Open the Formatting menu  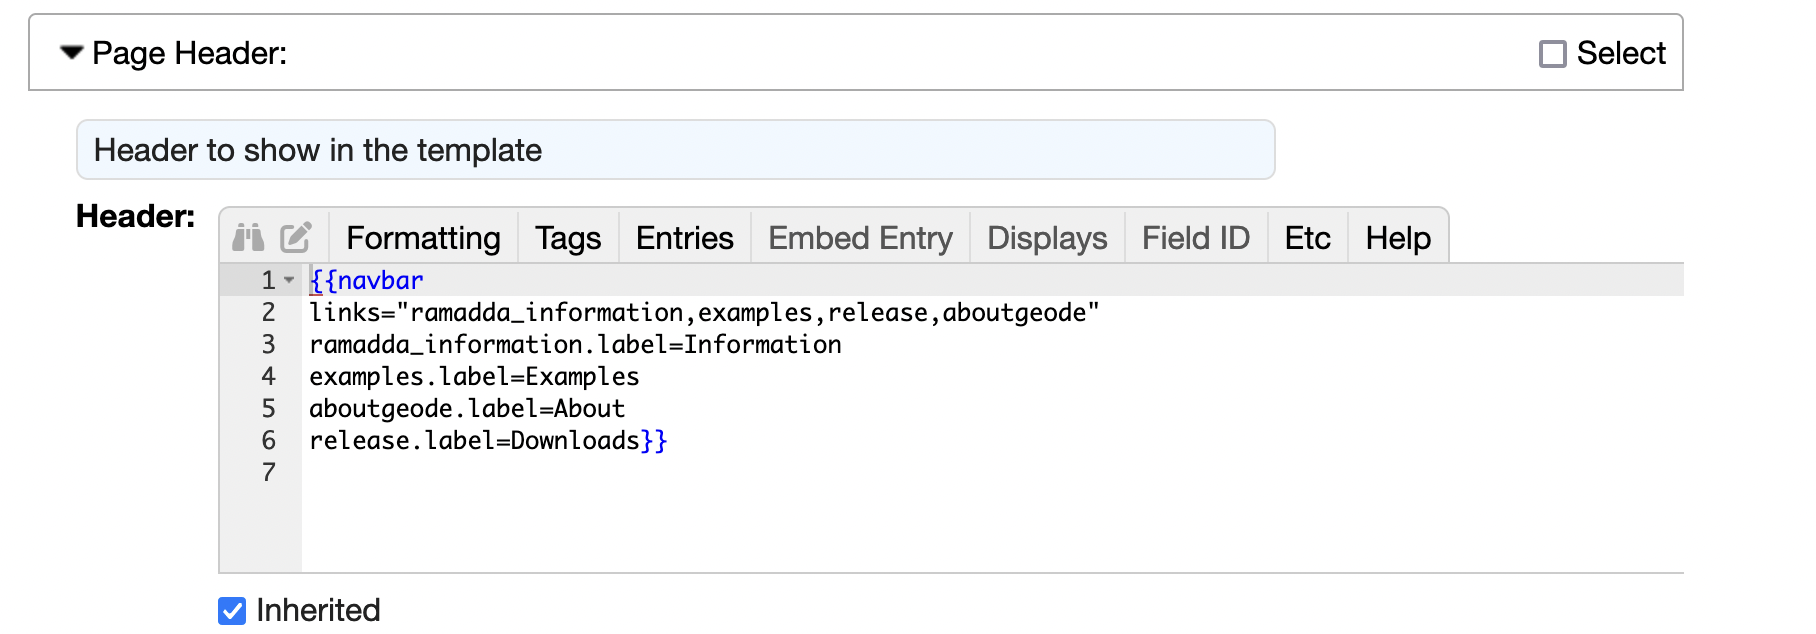(423, 238)
